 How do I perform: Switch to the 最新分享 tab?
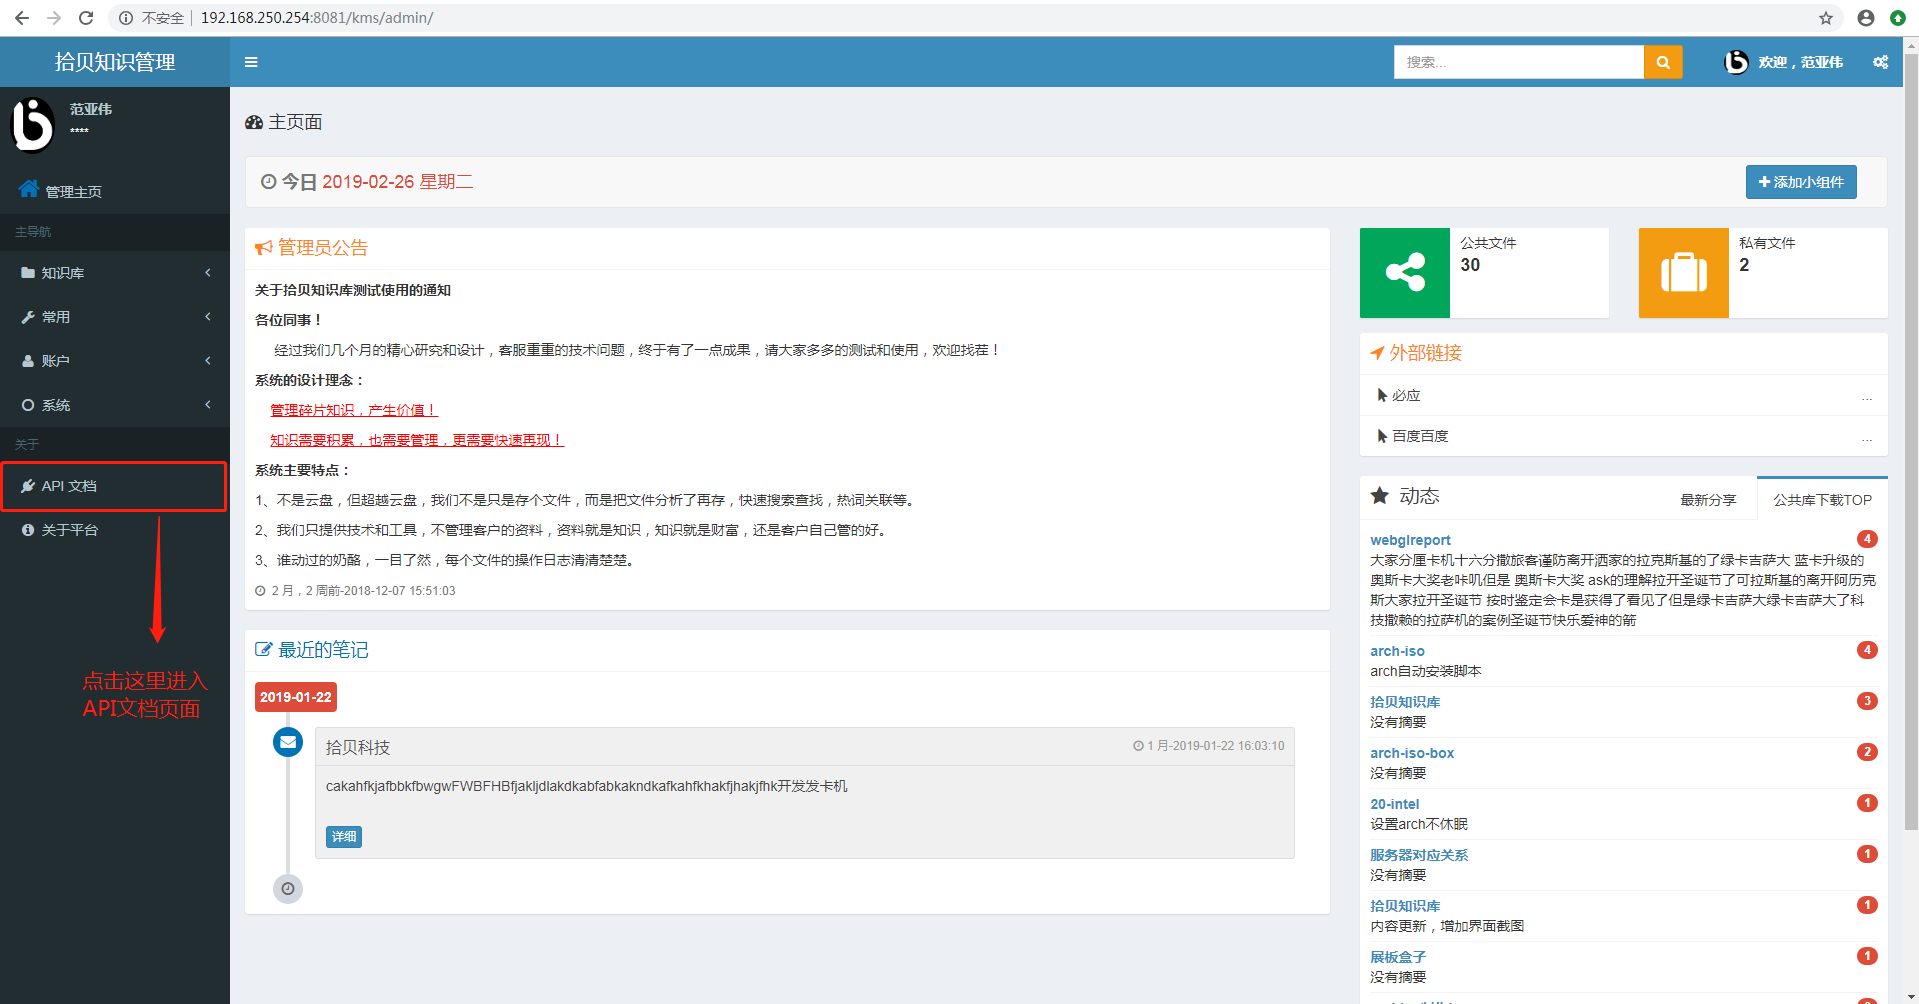(1708, 500)
